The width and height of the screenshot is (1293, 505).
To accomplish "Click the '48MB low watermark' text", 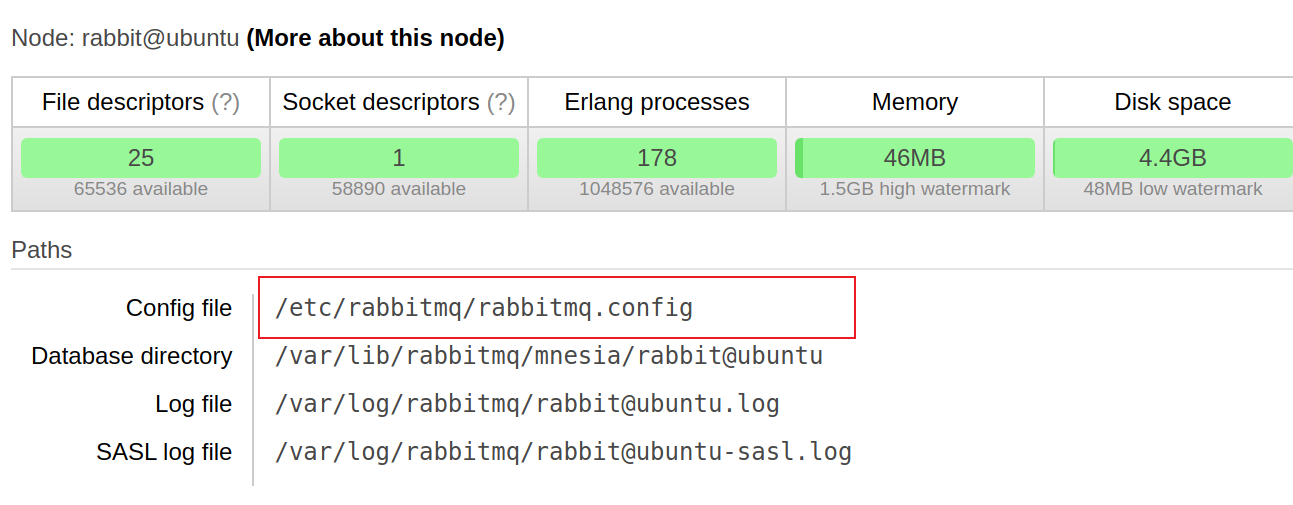I will (x=1172, y=189).
